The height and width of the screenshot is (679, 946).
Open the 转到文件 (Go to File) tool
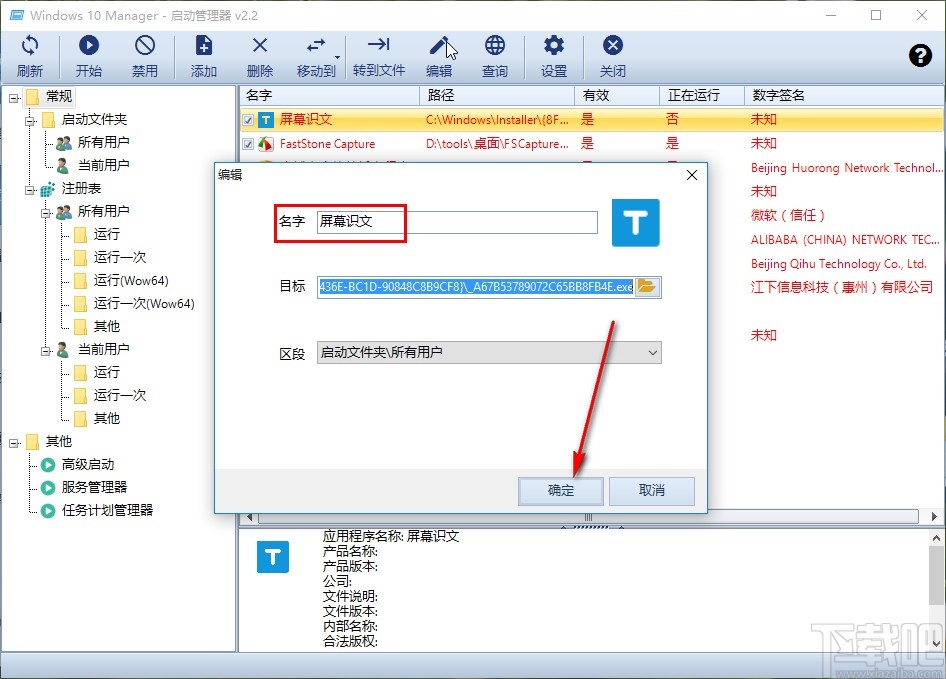coord(378,55)
